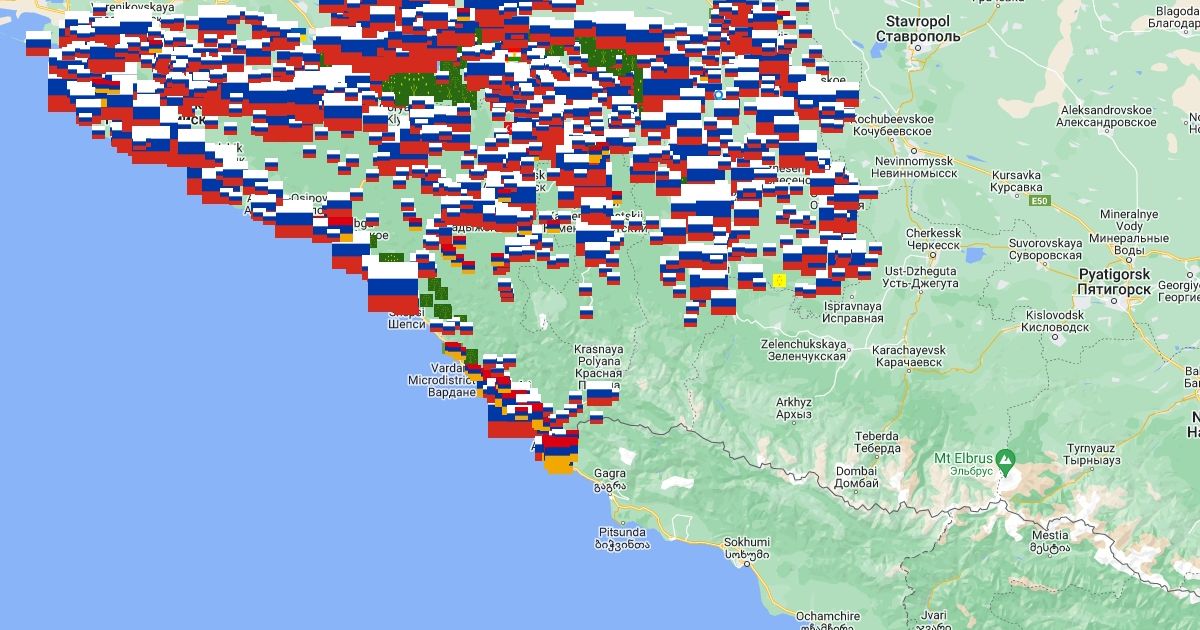The height and width of the screenshot is (630, 1200).
Task: Click the Mt Elbrus text label
Action: pyautogui.click(x=962, y=465)
